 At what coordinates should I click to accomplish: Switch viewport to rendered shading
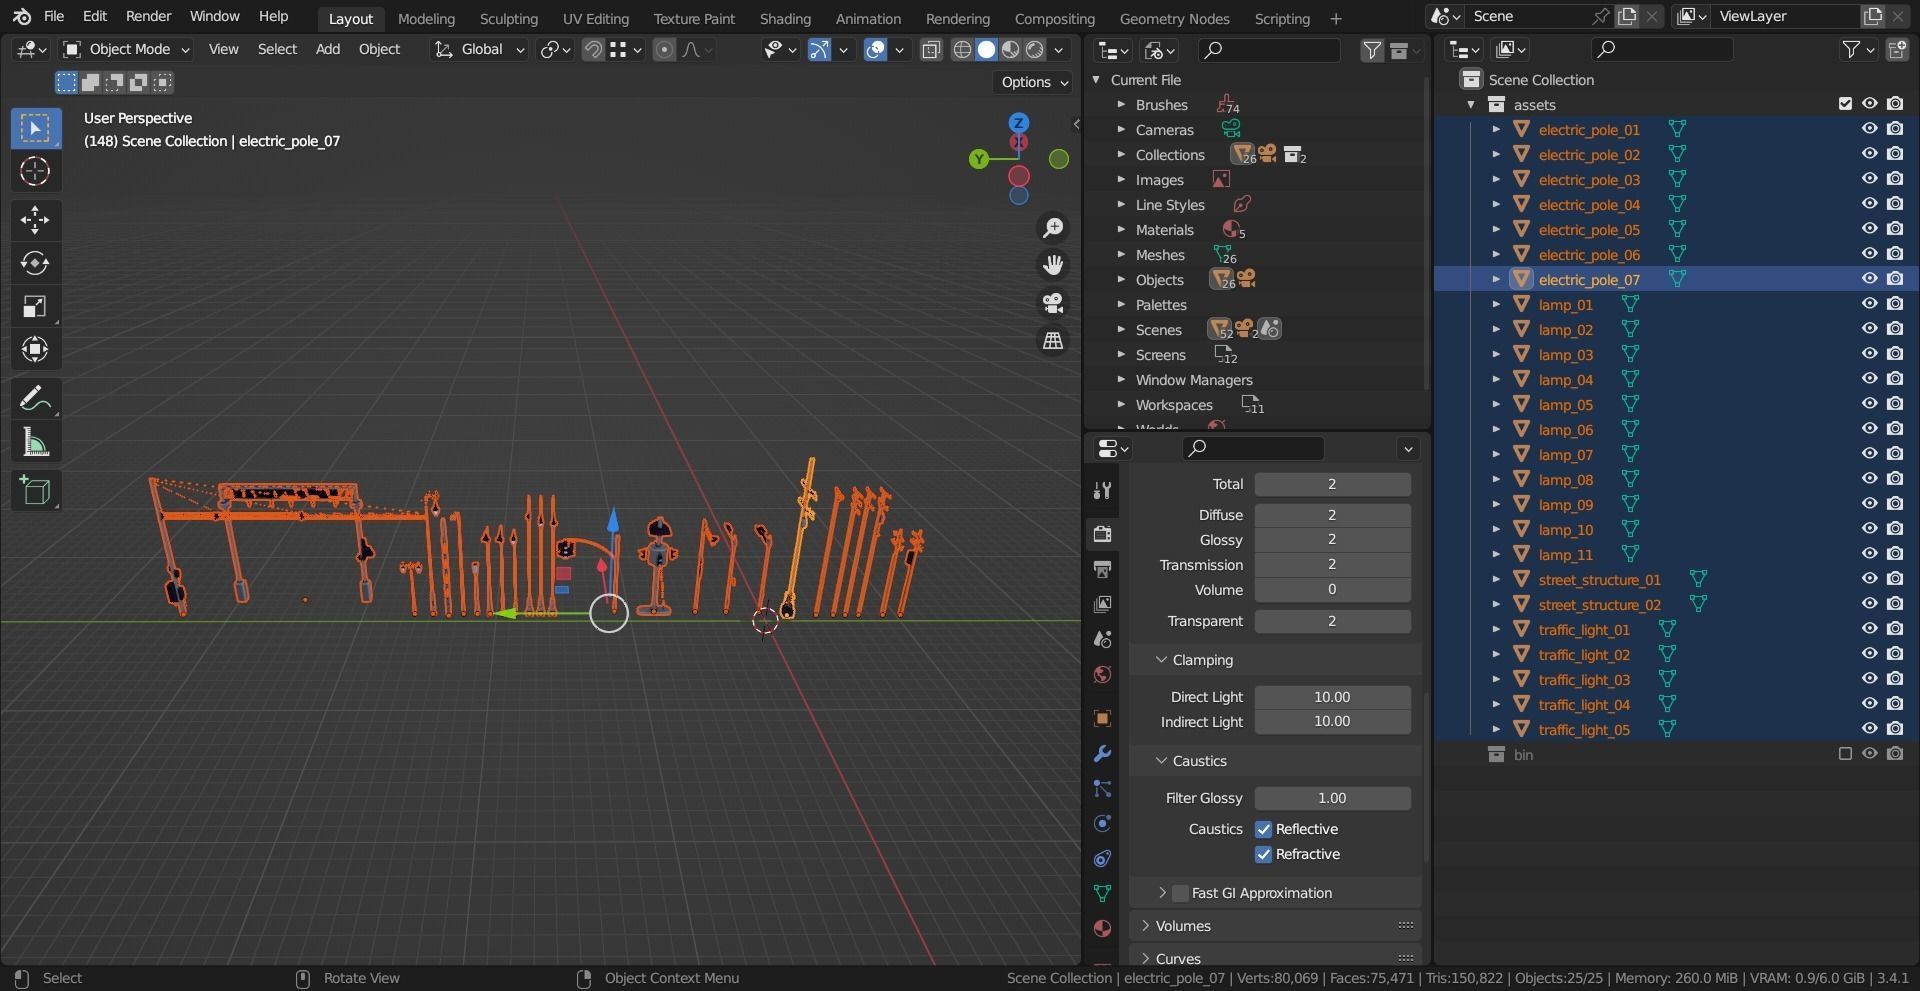pos(1035,50)
